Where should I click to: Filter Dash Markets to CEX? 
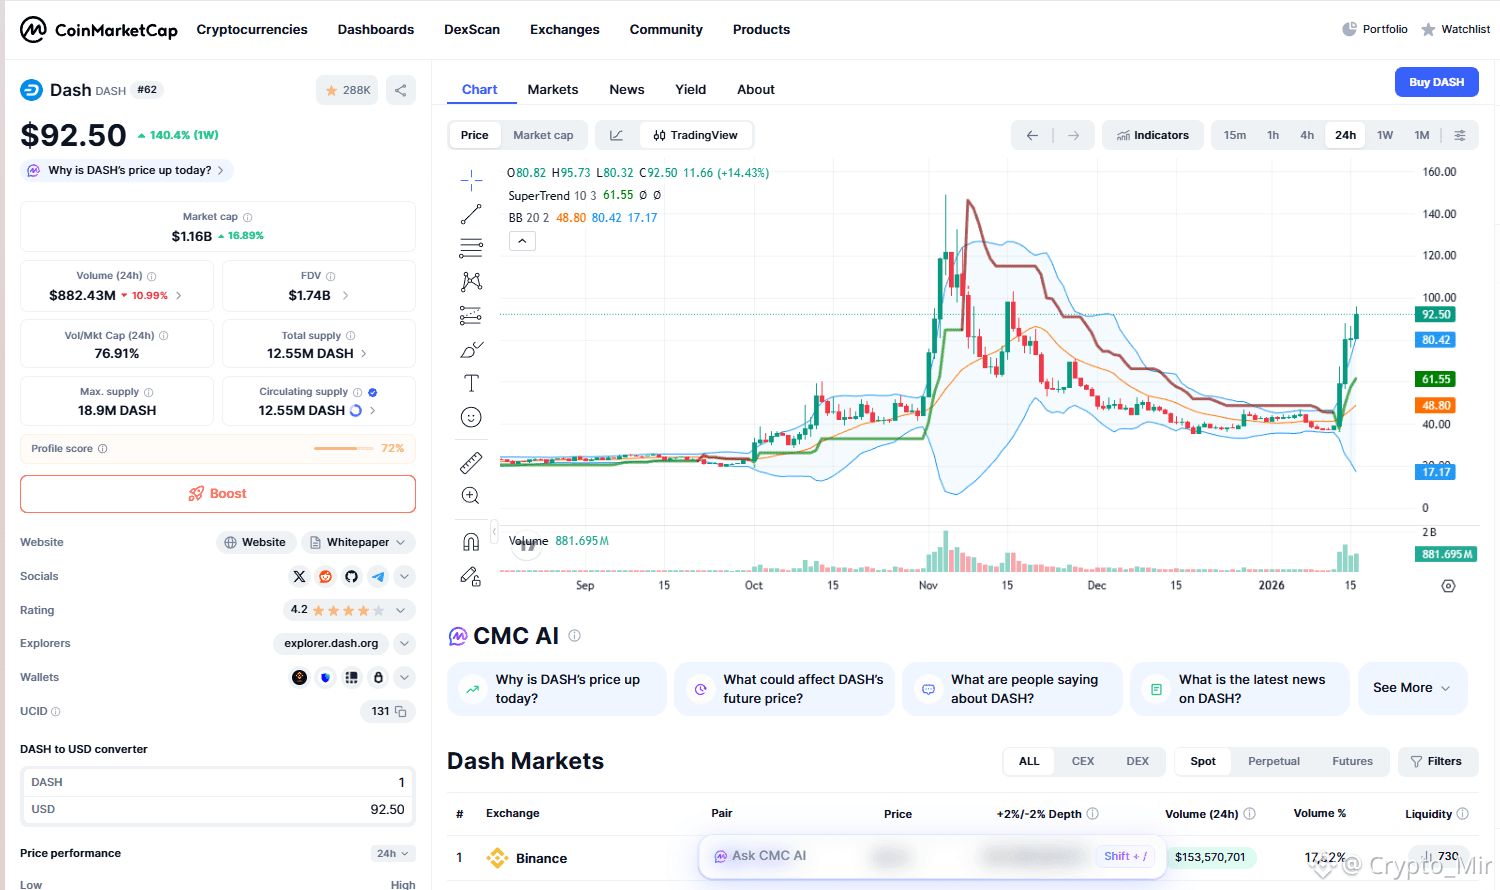1083,761
